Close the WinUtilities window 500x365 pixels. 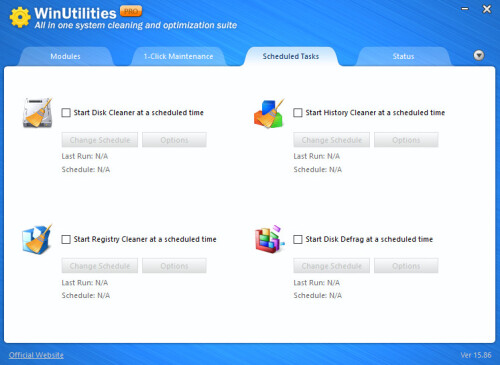[x=487, y=9]
